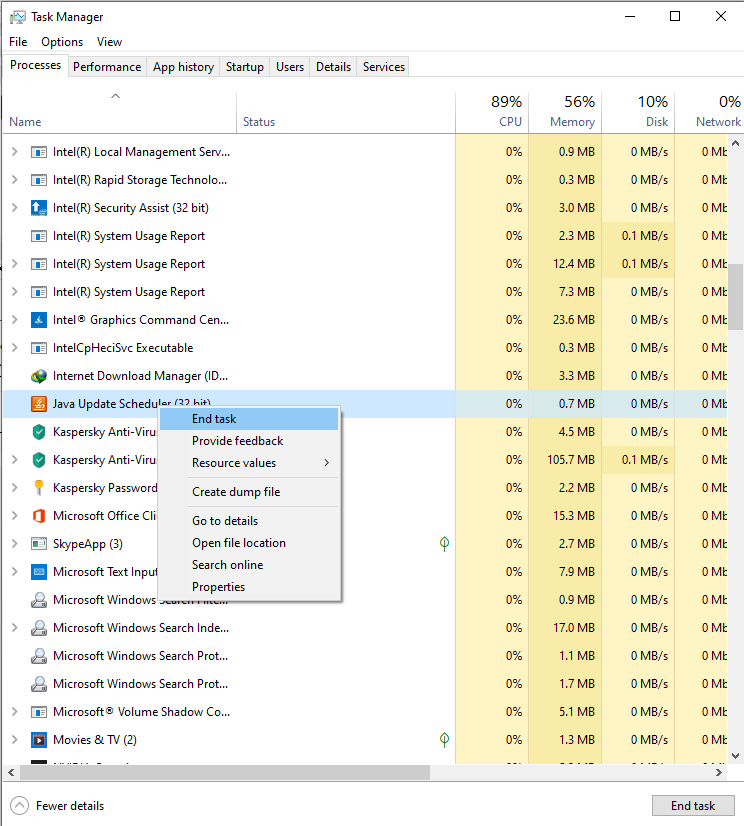The height and width of the screenshot is (826, 744).
Task: Click the Microsoft Volume Shadow Copy icon
Action: 38,712
